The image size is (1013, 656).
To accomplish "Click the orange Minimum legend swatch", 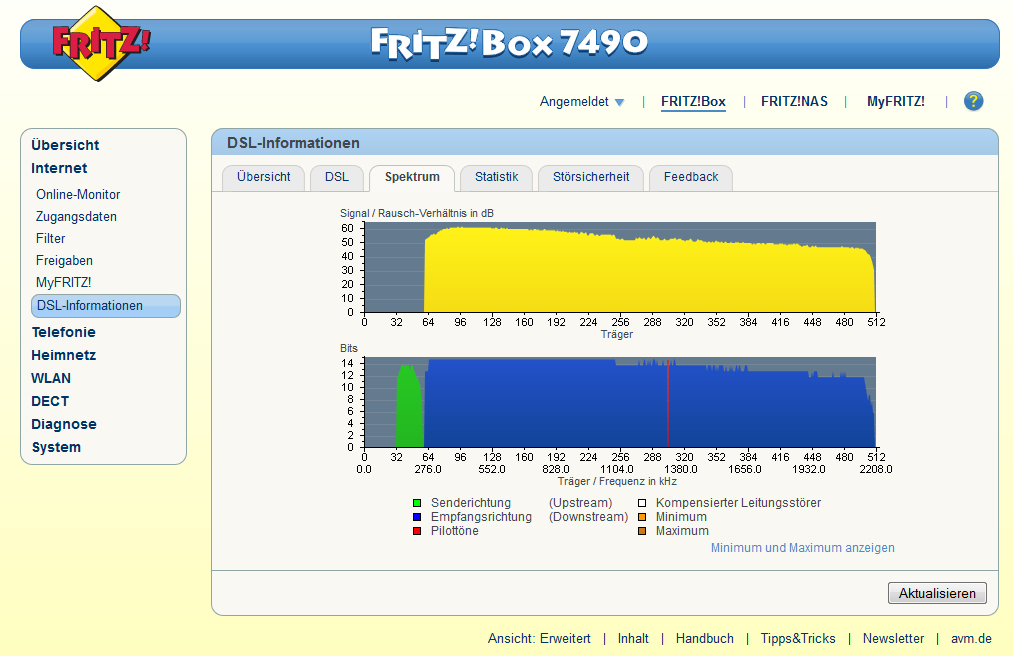I will pos(642,517).
